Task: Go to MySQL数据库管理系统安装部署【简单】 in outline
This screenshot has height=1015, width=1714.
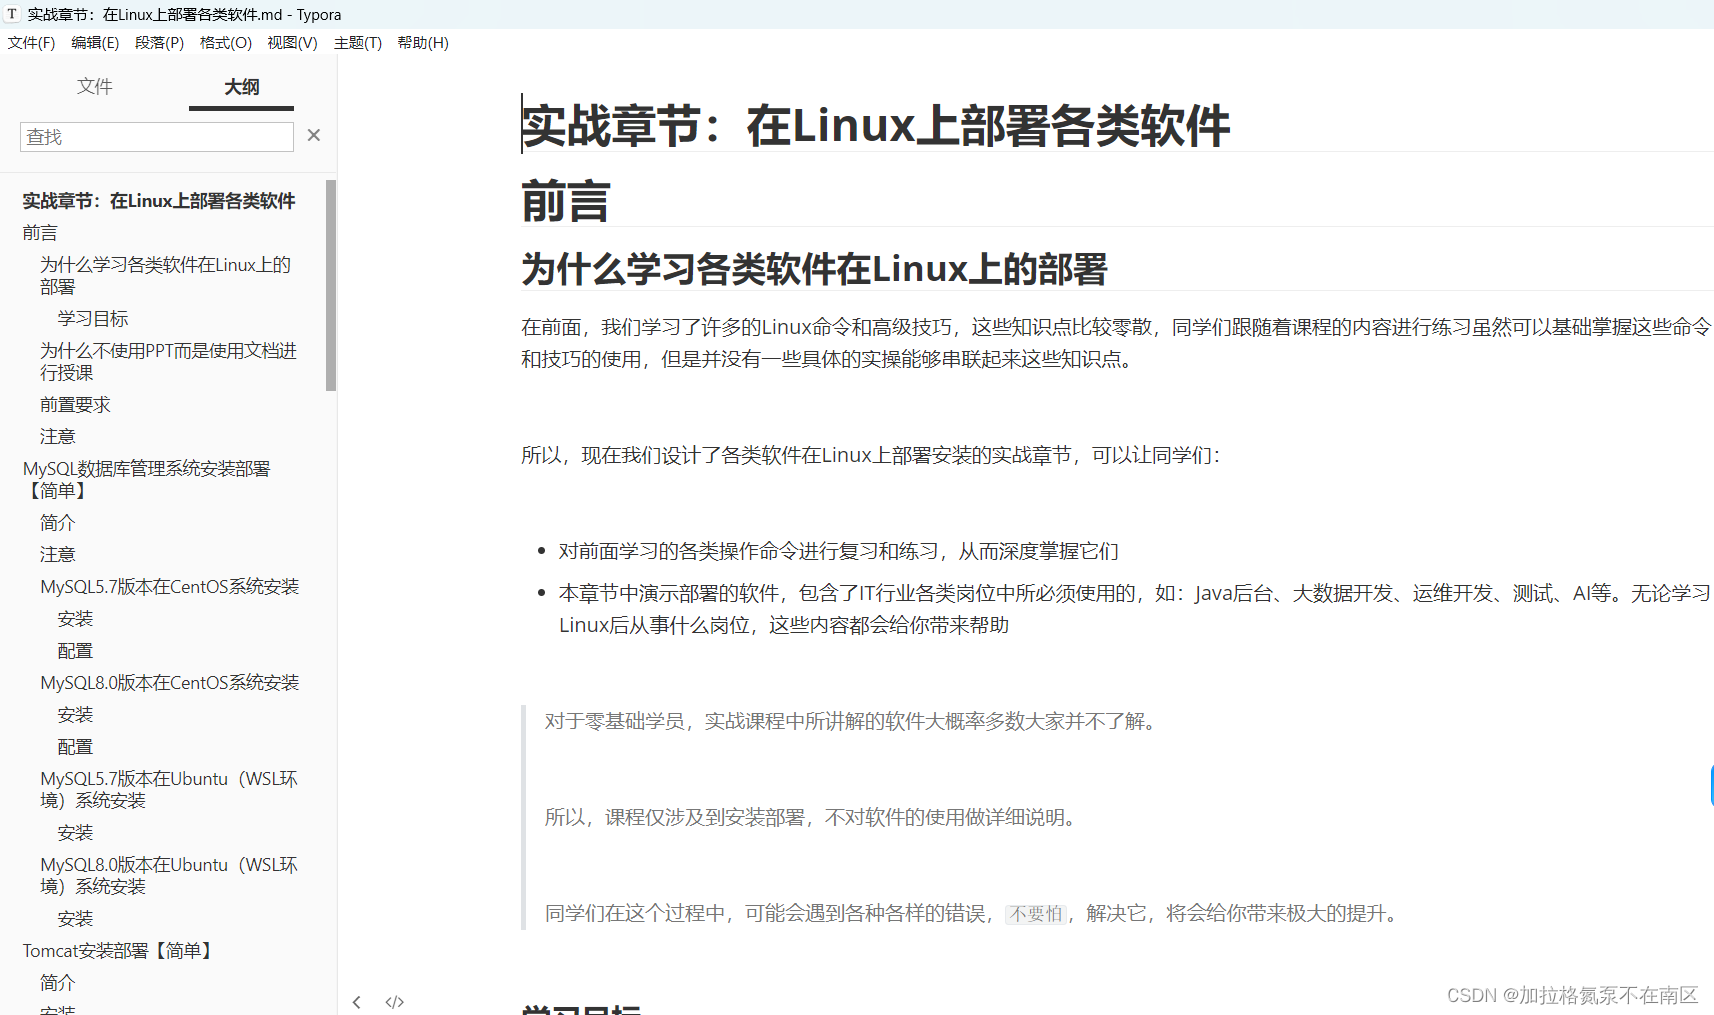Action: [147, 480]
